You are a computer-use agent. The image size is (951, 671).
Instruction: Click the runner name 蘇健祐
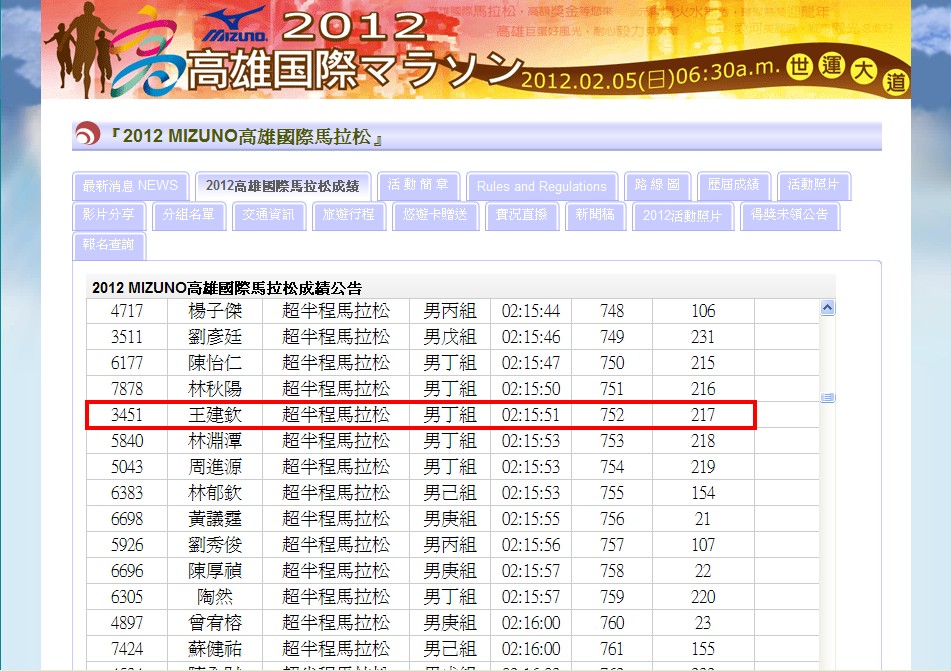[x=215, y=649]
